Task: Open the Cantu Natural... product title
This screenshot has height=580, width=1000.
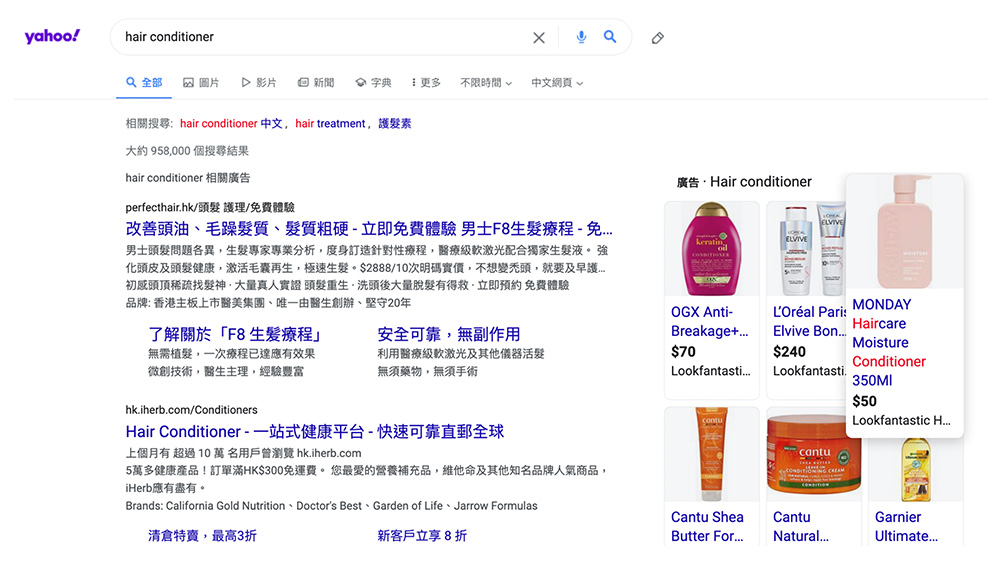Action: point(800,526)
